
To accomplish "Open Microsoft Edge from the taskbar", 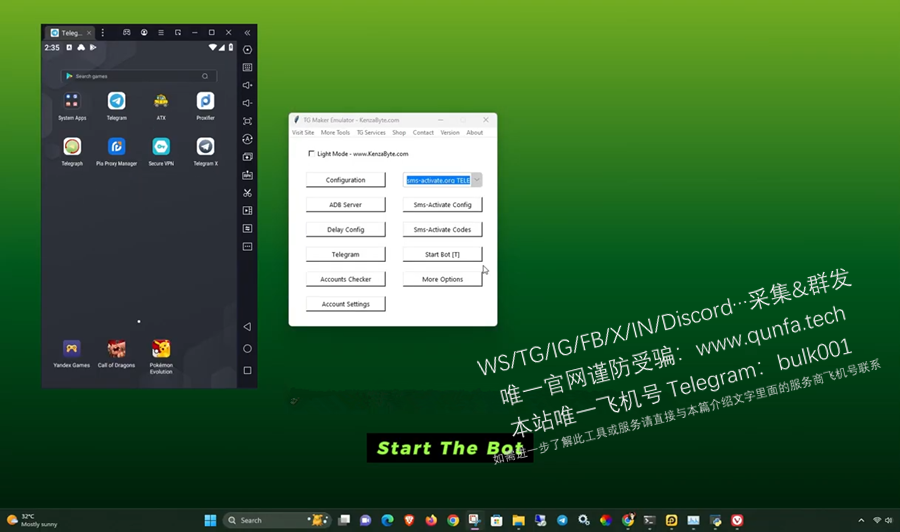I will 387,520.
